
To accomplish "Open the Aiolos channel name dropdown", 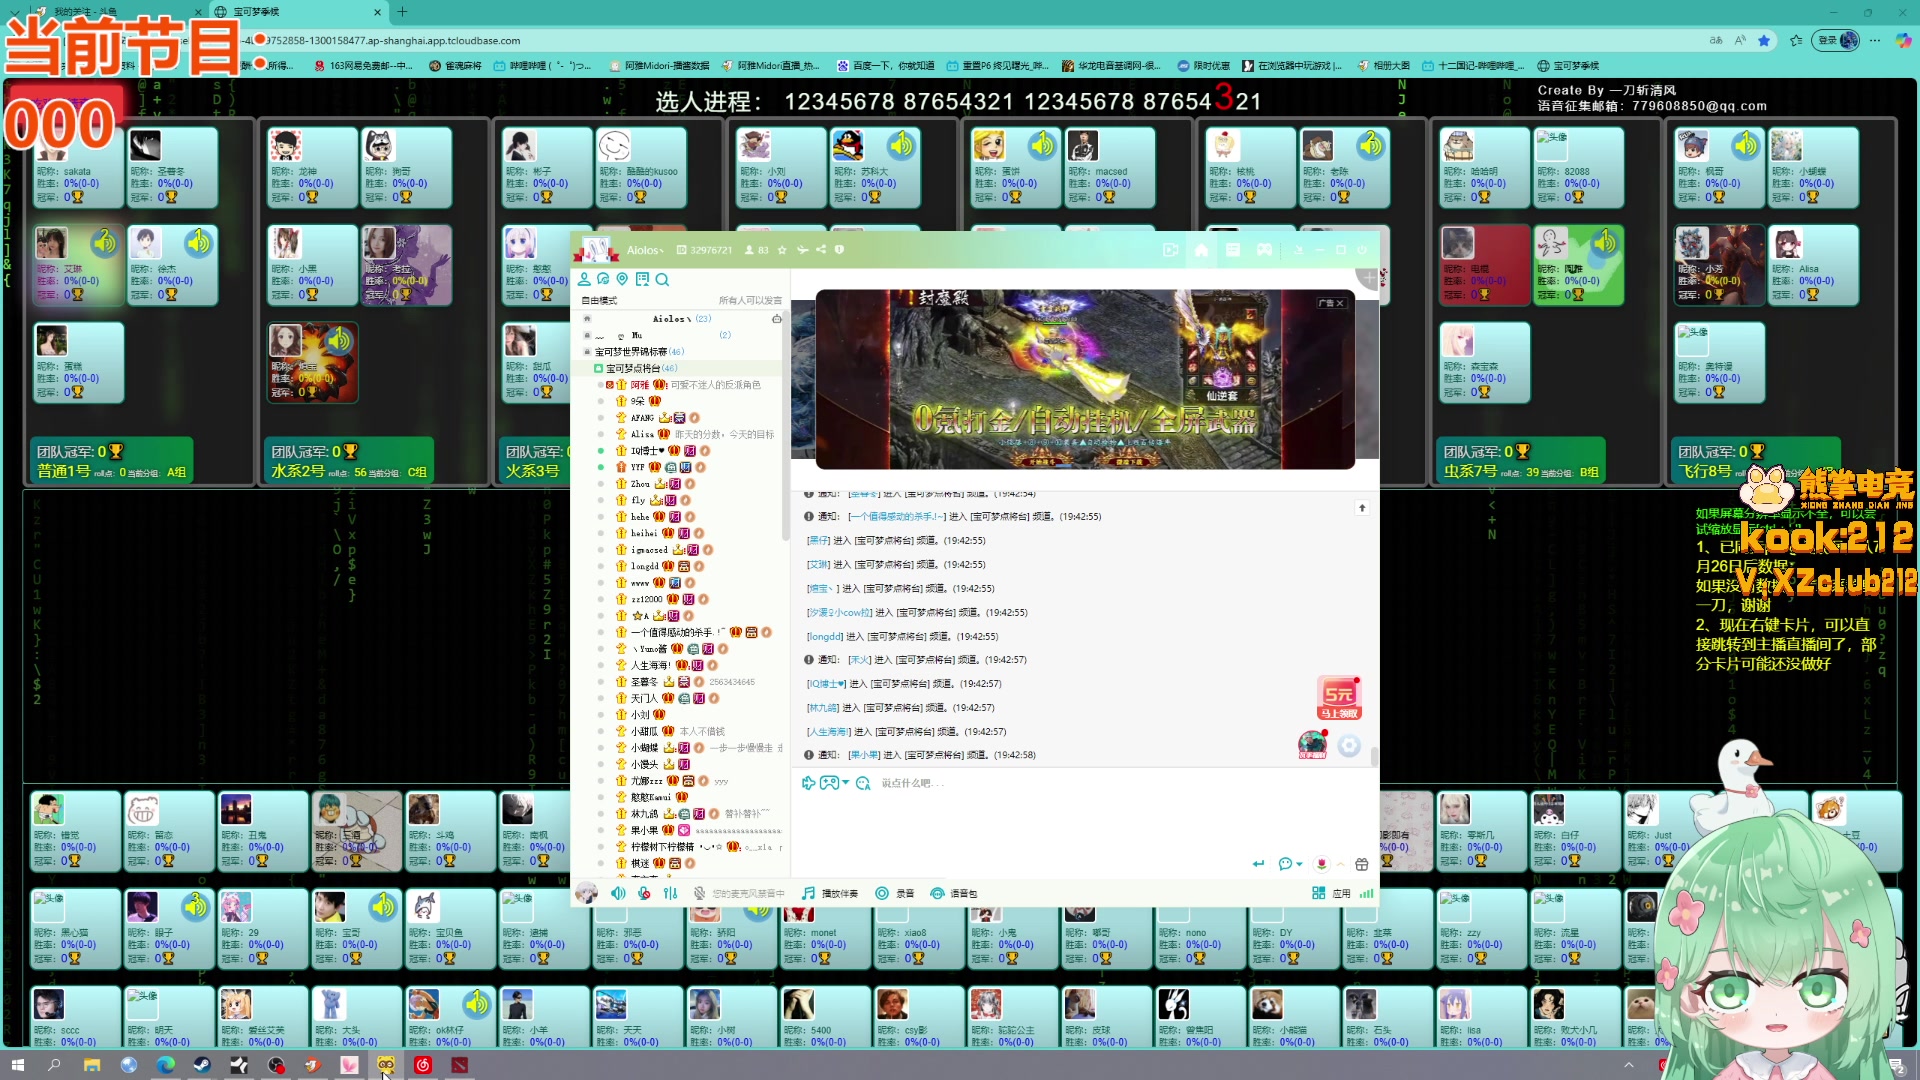I will click(x=645, y=250).
